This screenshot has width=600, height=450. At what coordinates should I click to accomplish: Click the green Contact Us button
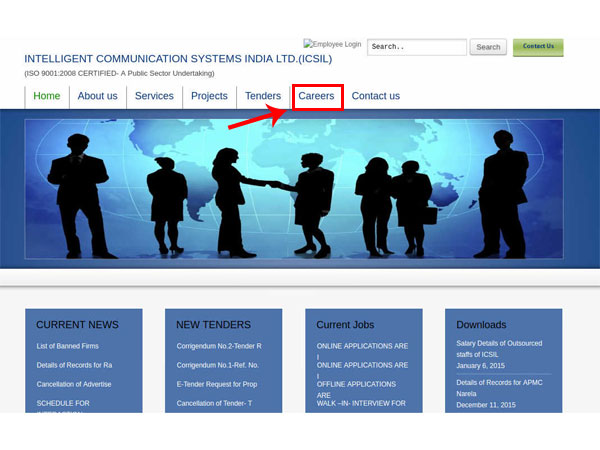(x=538, y=47)
